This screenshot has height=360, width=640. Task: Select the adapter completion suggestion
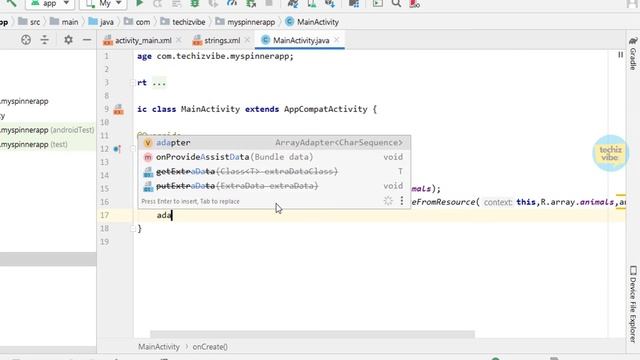pos(274,142)
